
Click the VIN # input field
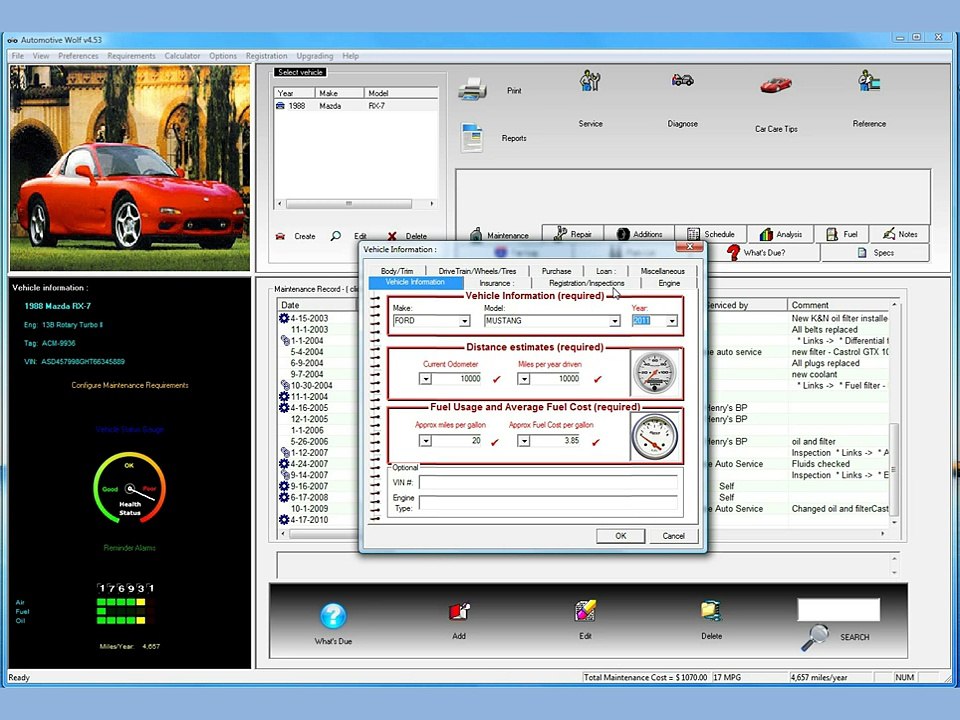pos(548,482)
